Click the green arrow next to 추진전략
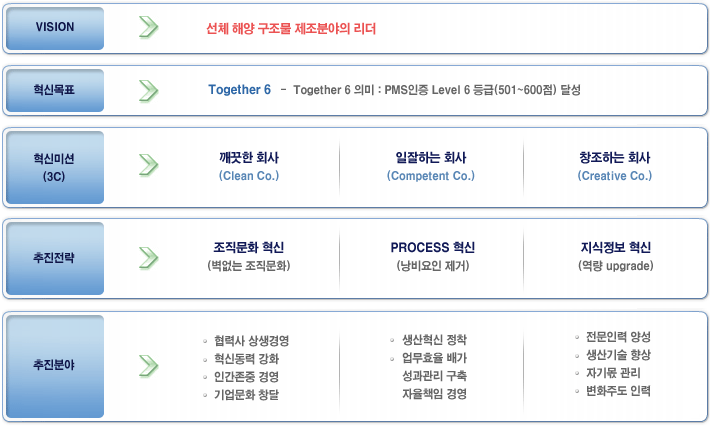This screenshot has height=430, width=710. pos(149,258)
